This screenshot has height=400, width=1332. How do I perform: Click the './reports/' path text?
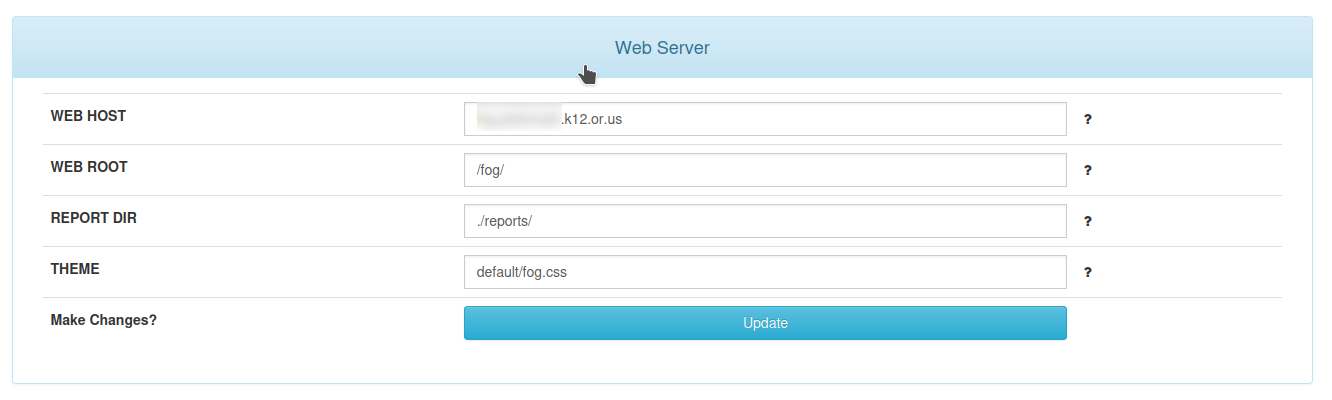click(x=504, y=221)
